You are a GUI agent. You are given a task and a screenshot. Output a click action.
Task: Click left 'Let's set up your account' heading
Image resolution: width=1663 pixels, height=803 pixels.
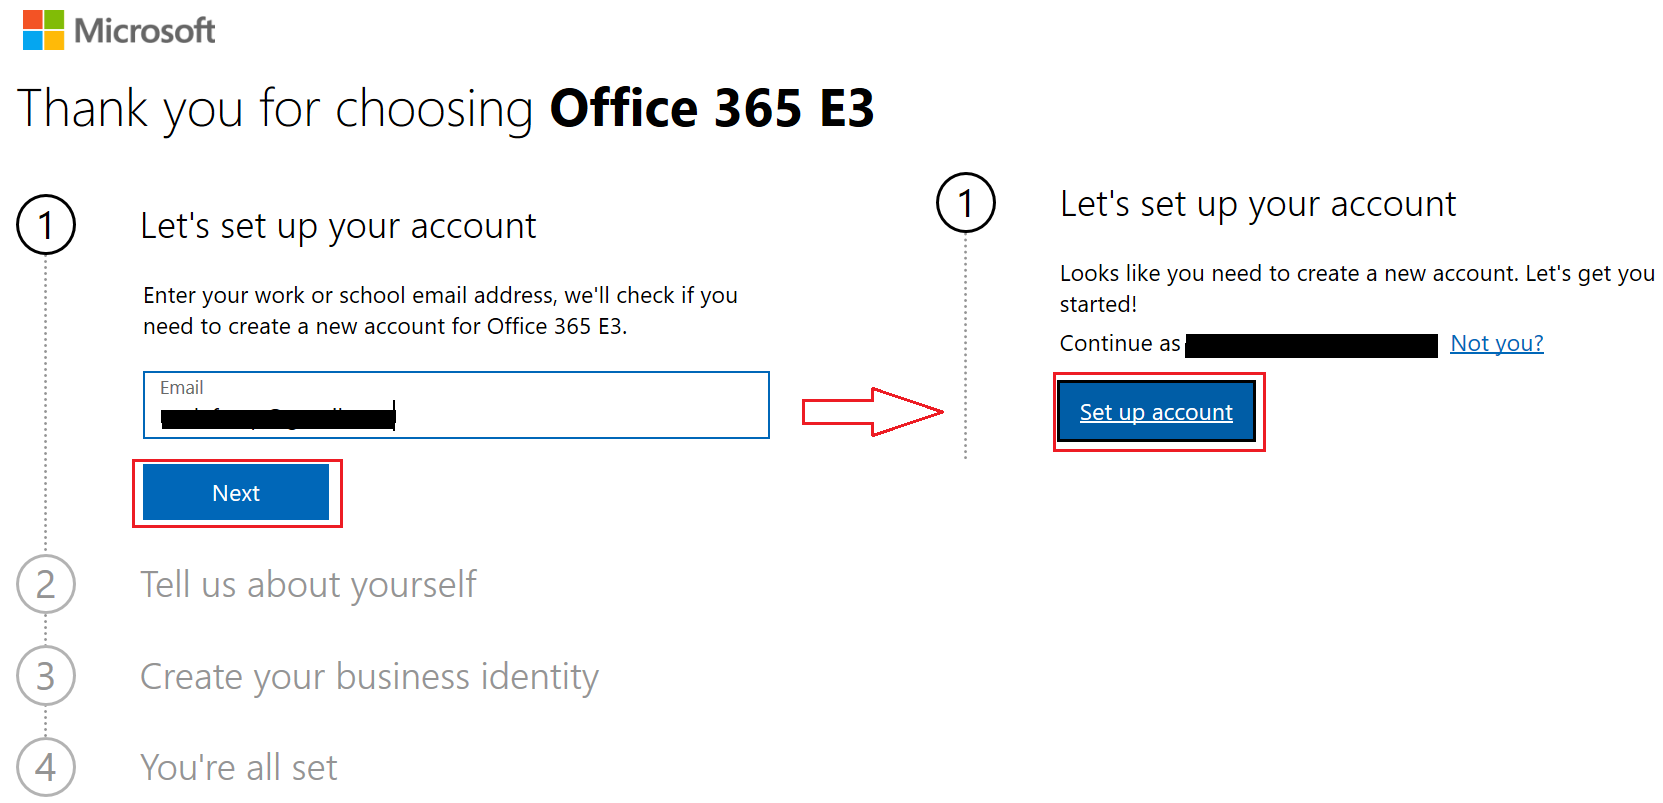pos(338,226)
